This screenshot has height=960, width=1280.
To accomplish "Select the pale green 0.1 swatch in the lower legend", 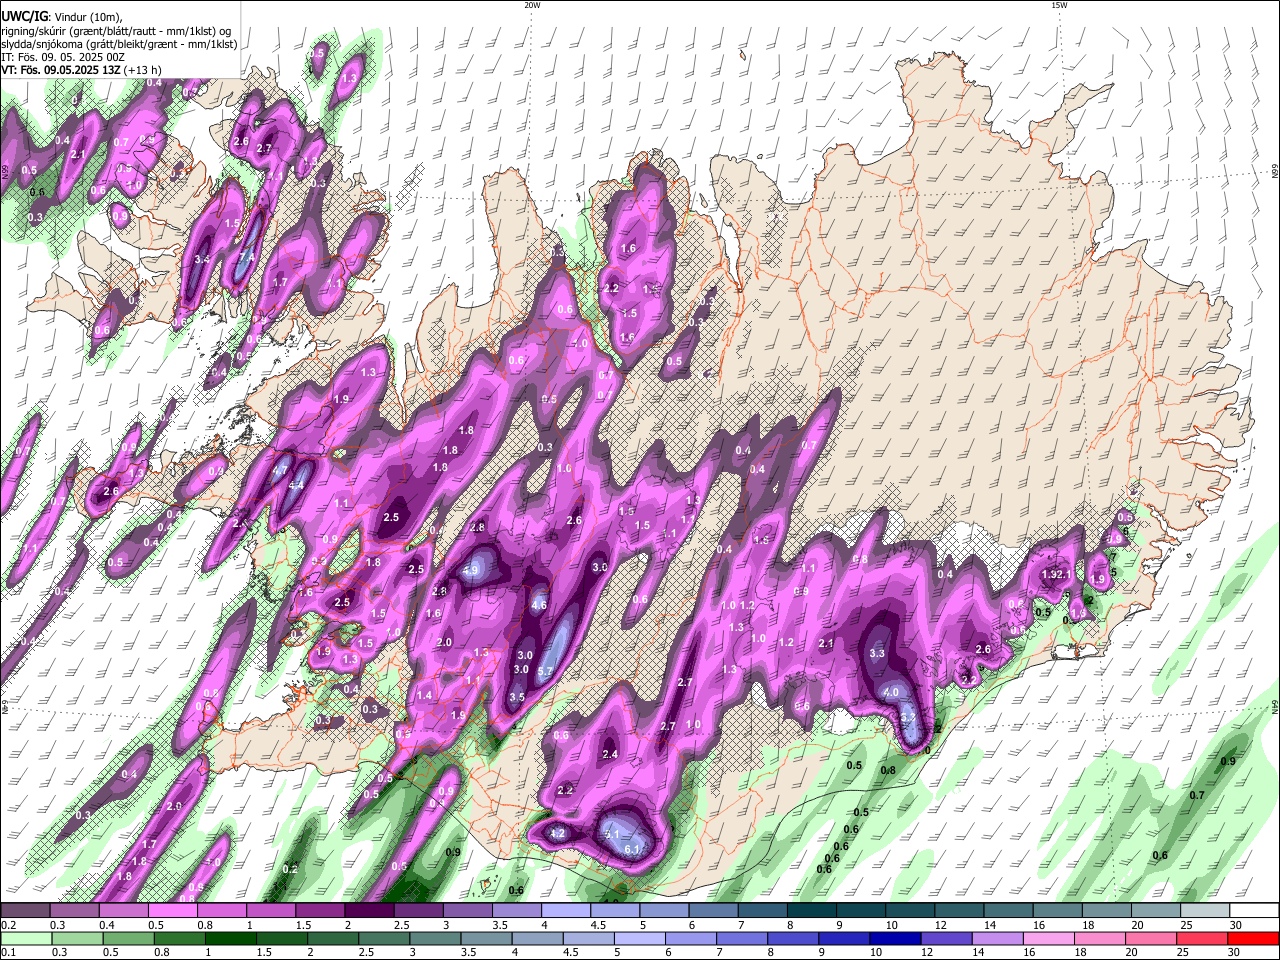I will [x=25, y=938].
